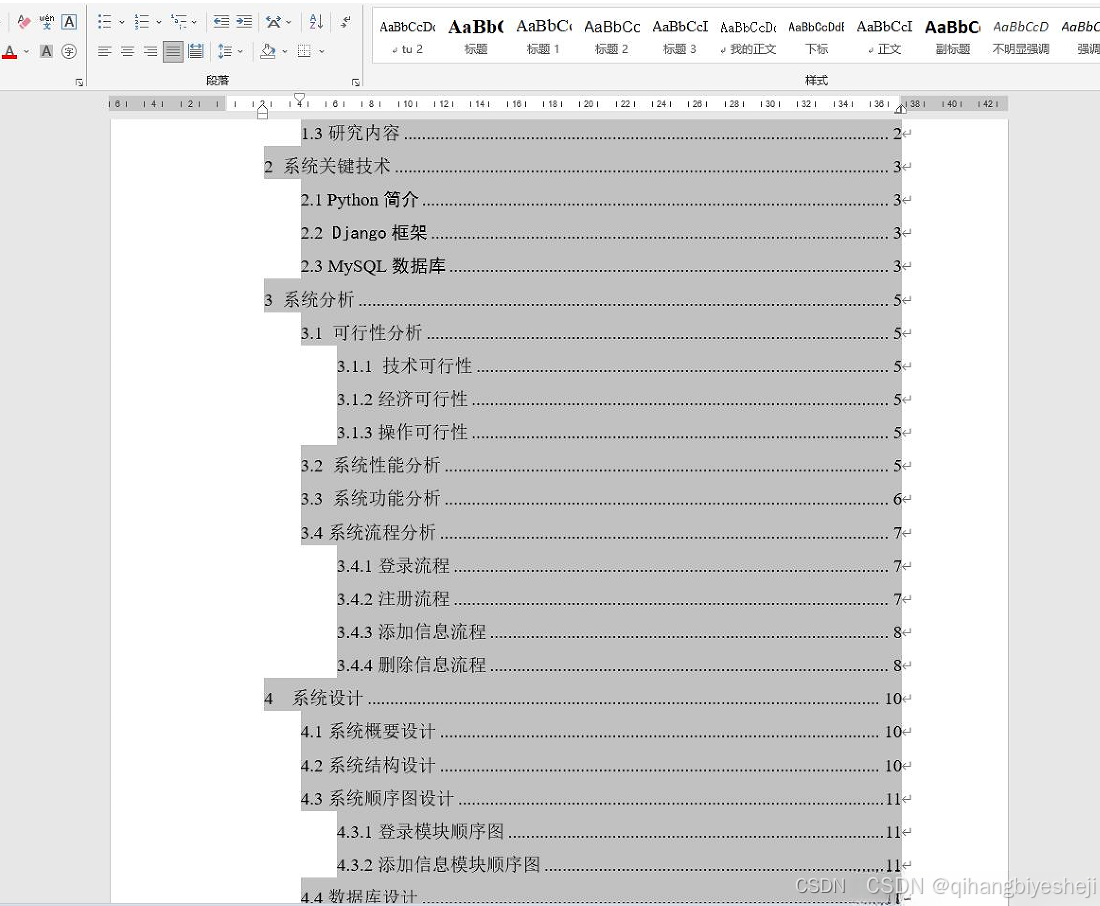The image size is (1100, 906).
Task: Open the phonetic guide icon
Action: [x=46, y=21]
